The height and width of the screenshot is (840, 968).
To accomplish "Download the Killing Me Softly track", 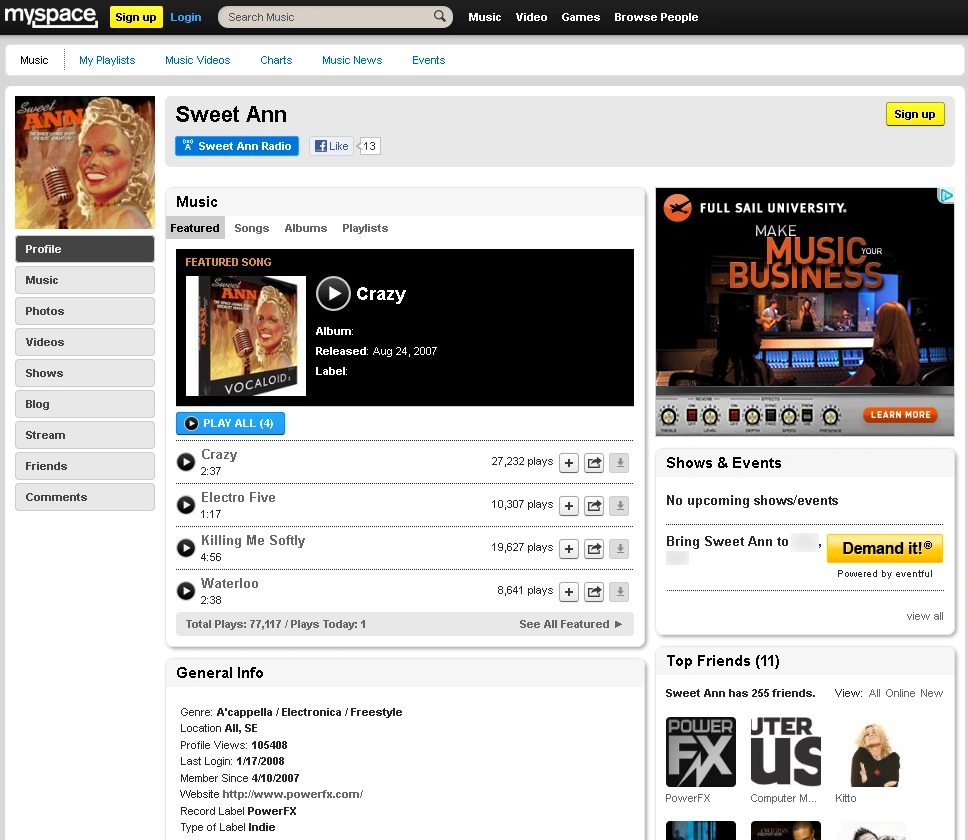I will point(619,549).
